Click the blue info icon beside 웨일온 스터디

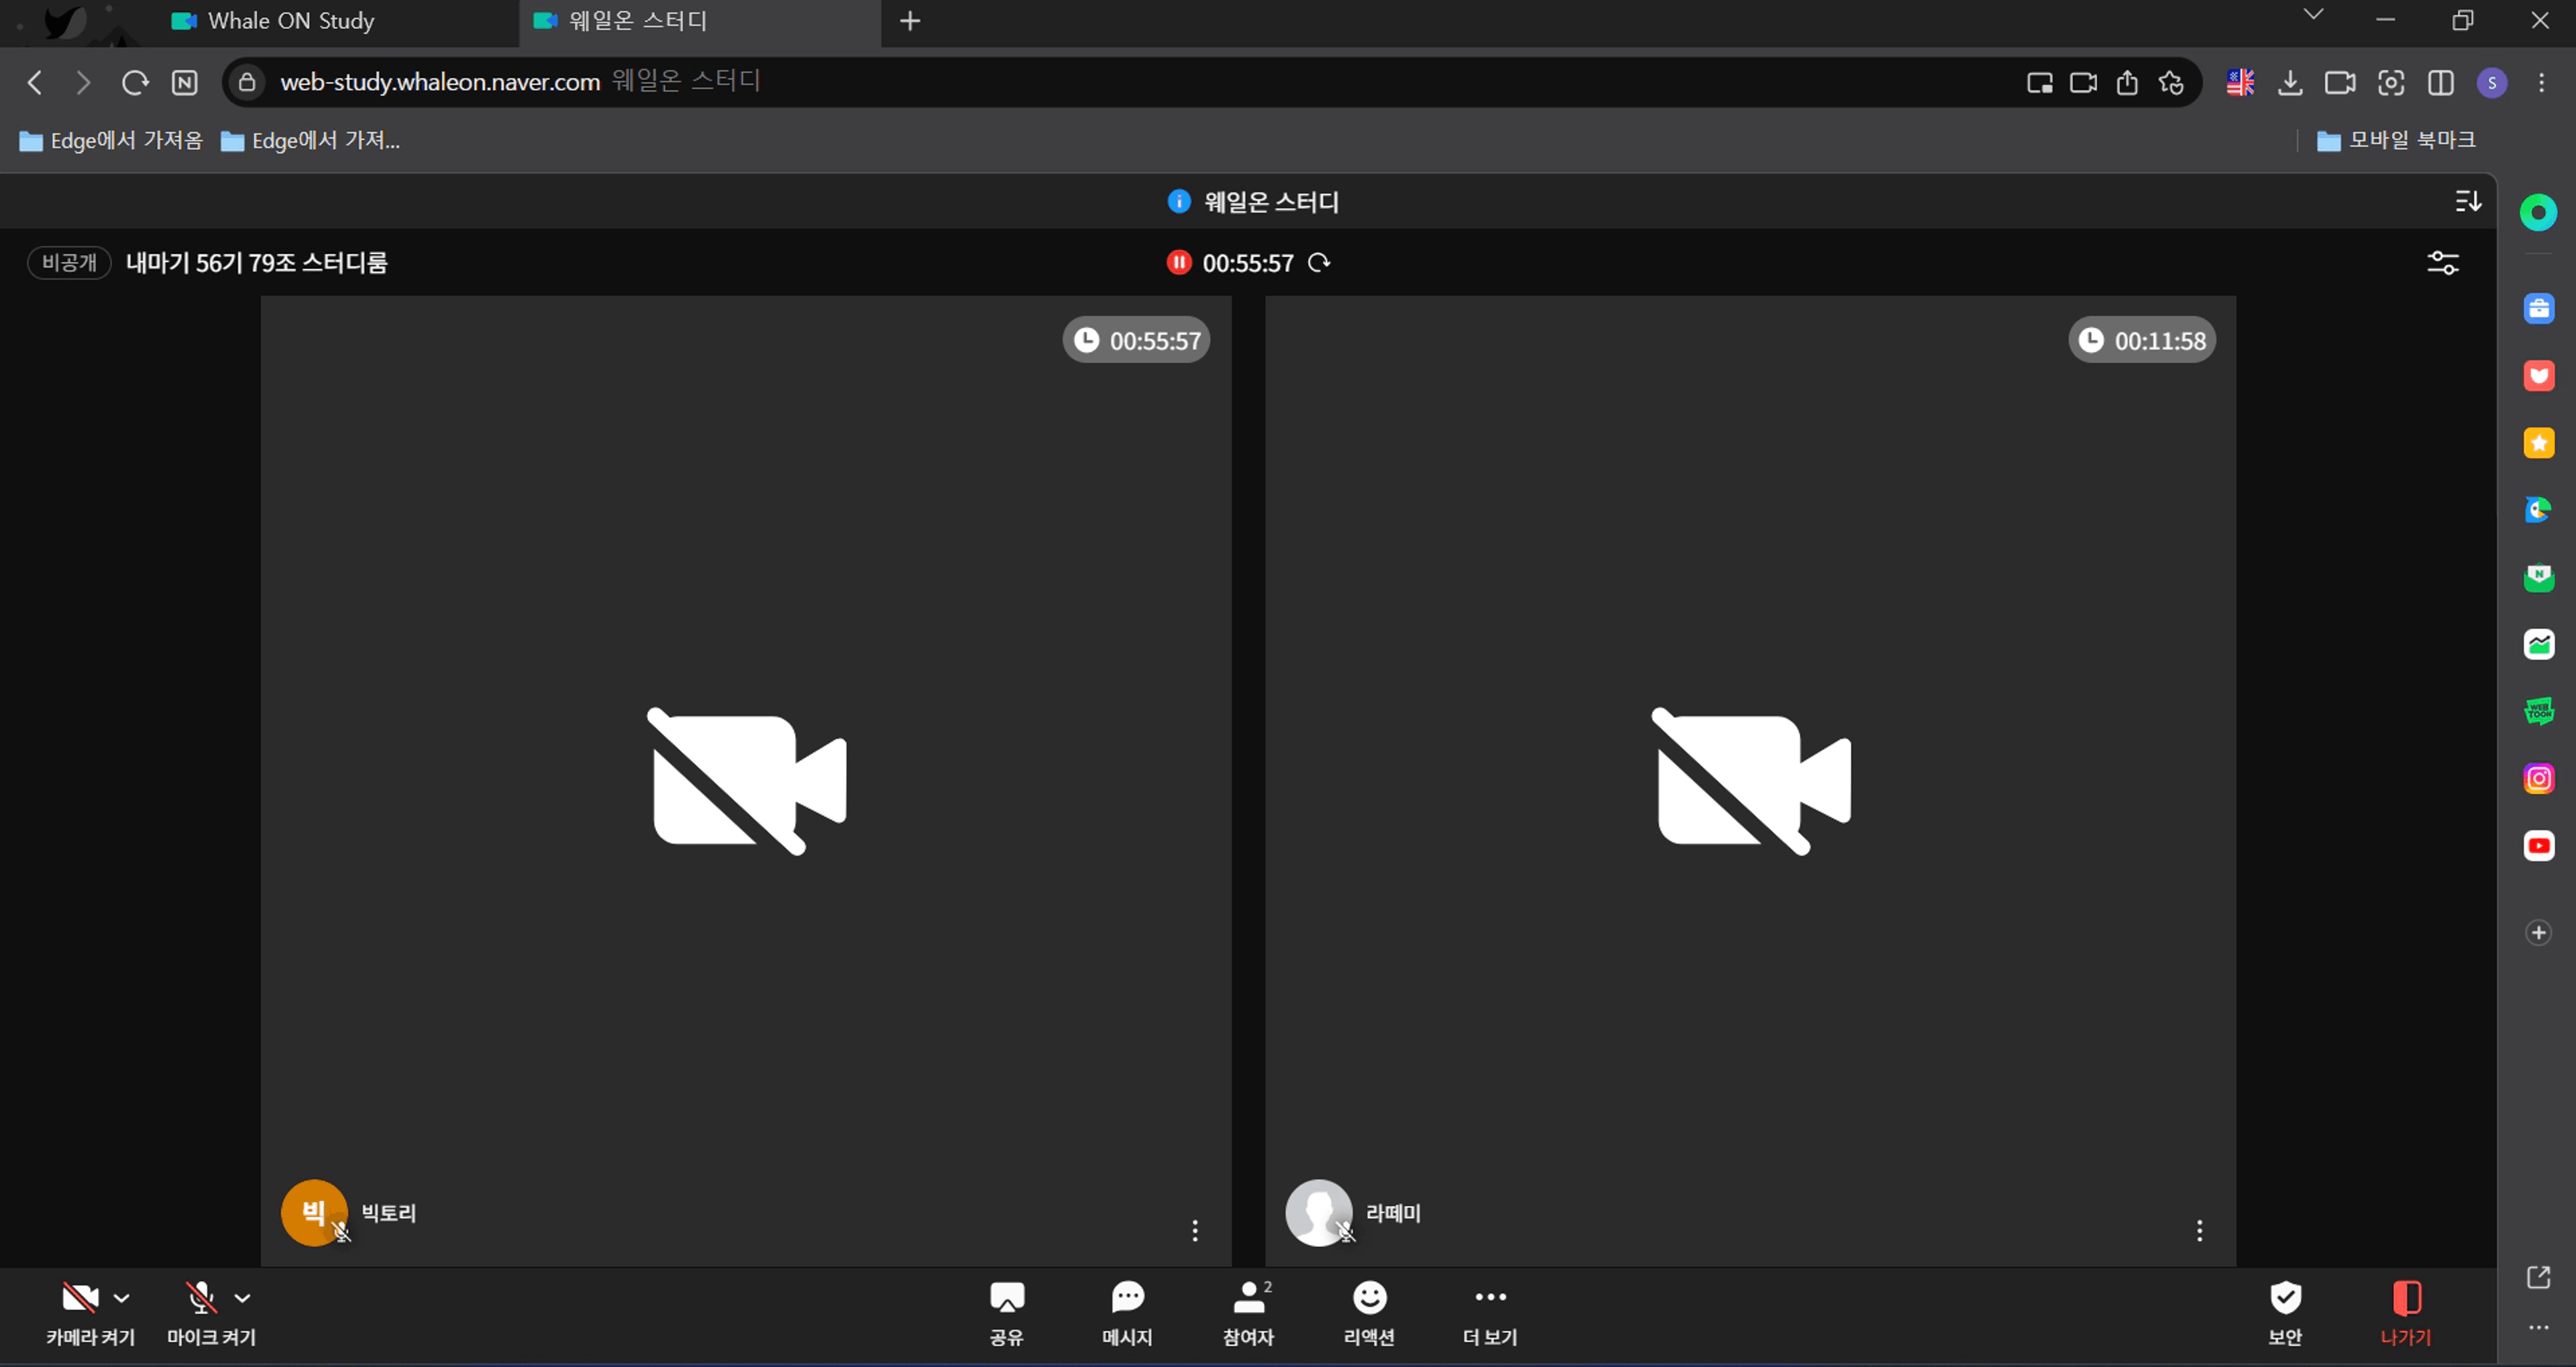(1179, 202)
